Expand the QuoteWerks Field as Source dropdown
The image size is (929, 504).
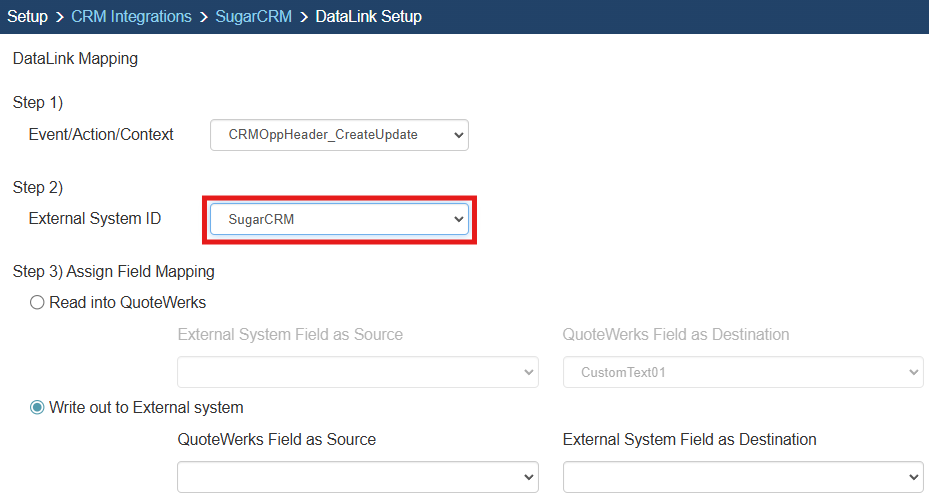[x=358, y=476]
